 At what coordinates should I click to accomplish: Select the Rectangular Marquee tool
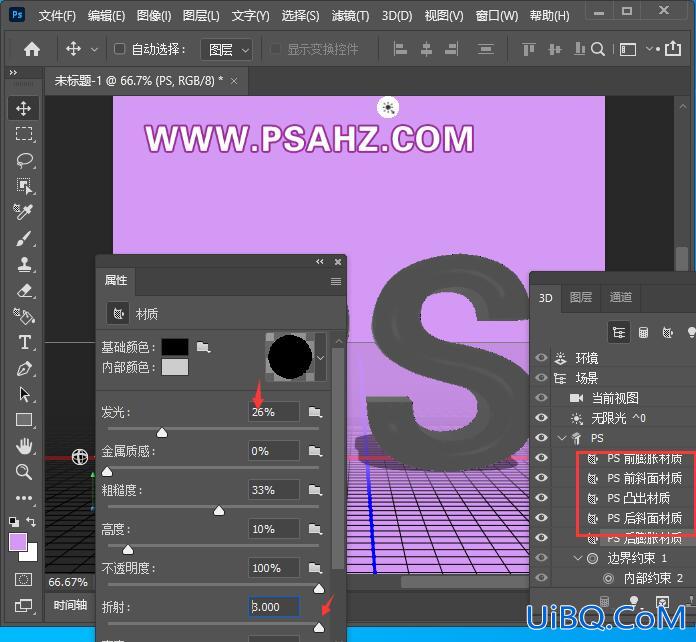click(24, 134)
